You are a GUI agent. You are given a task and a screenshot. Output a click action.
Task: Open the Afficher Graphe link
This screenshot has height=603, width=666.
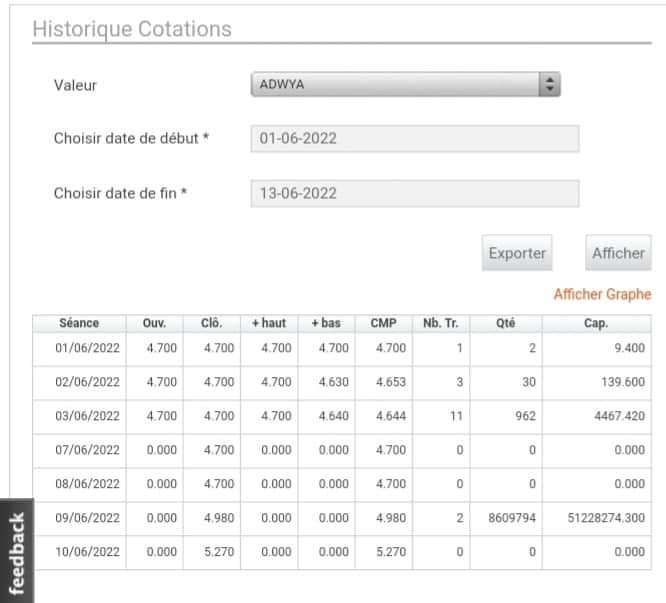[602, 294]
